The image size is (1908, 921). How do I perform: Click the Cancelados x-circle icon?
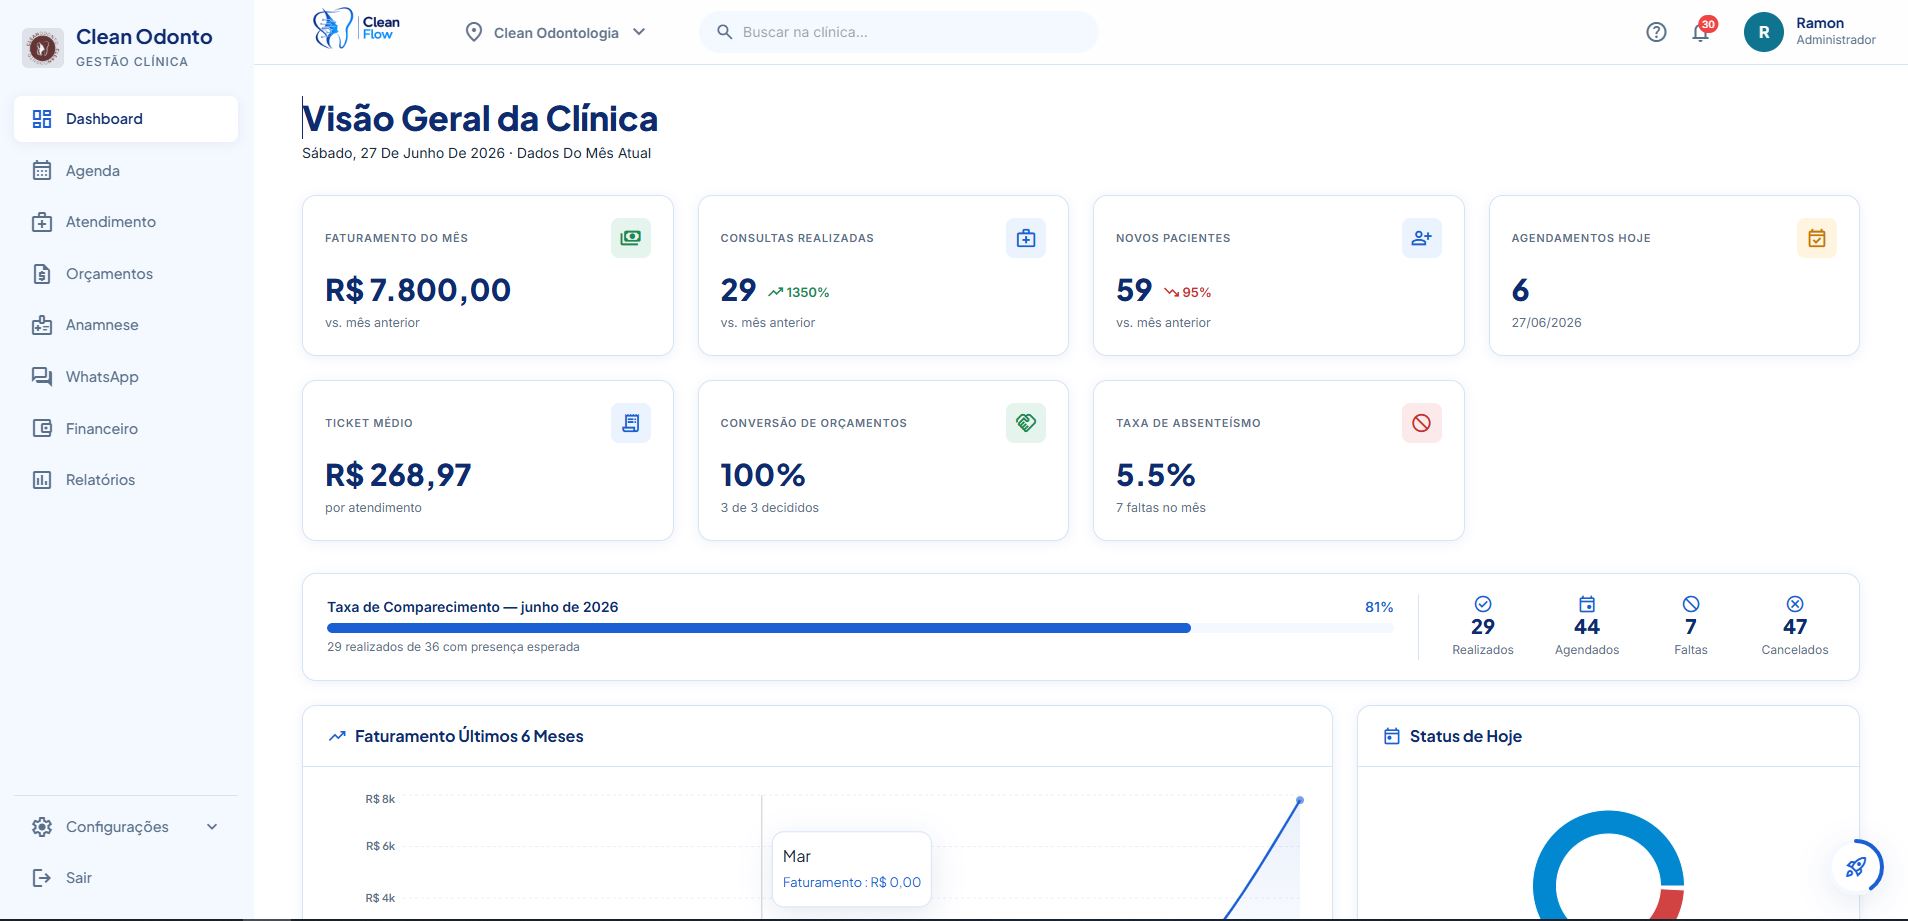click(1795, 604)
